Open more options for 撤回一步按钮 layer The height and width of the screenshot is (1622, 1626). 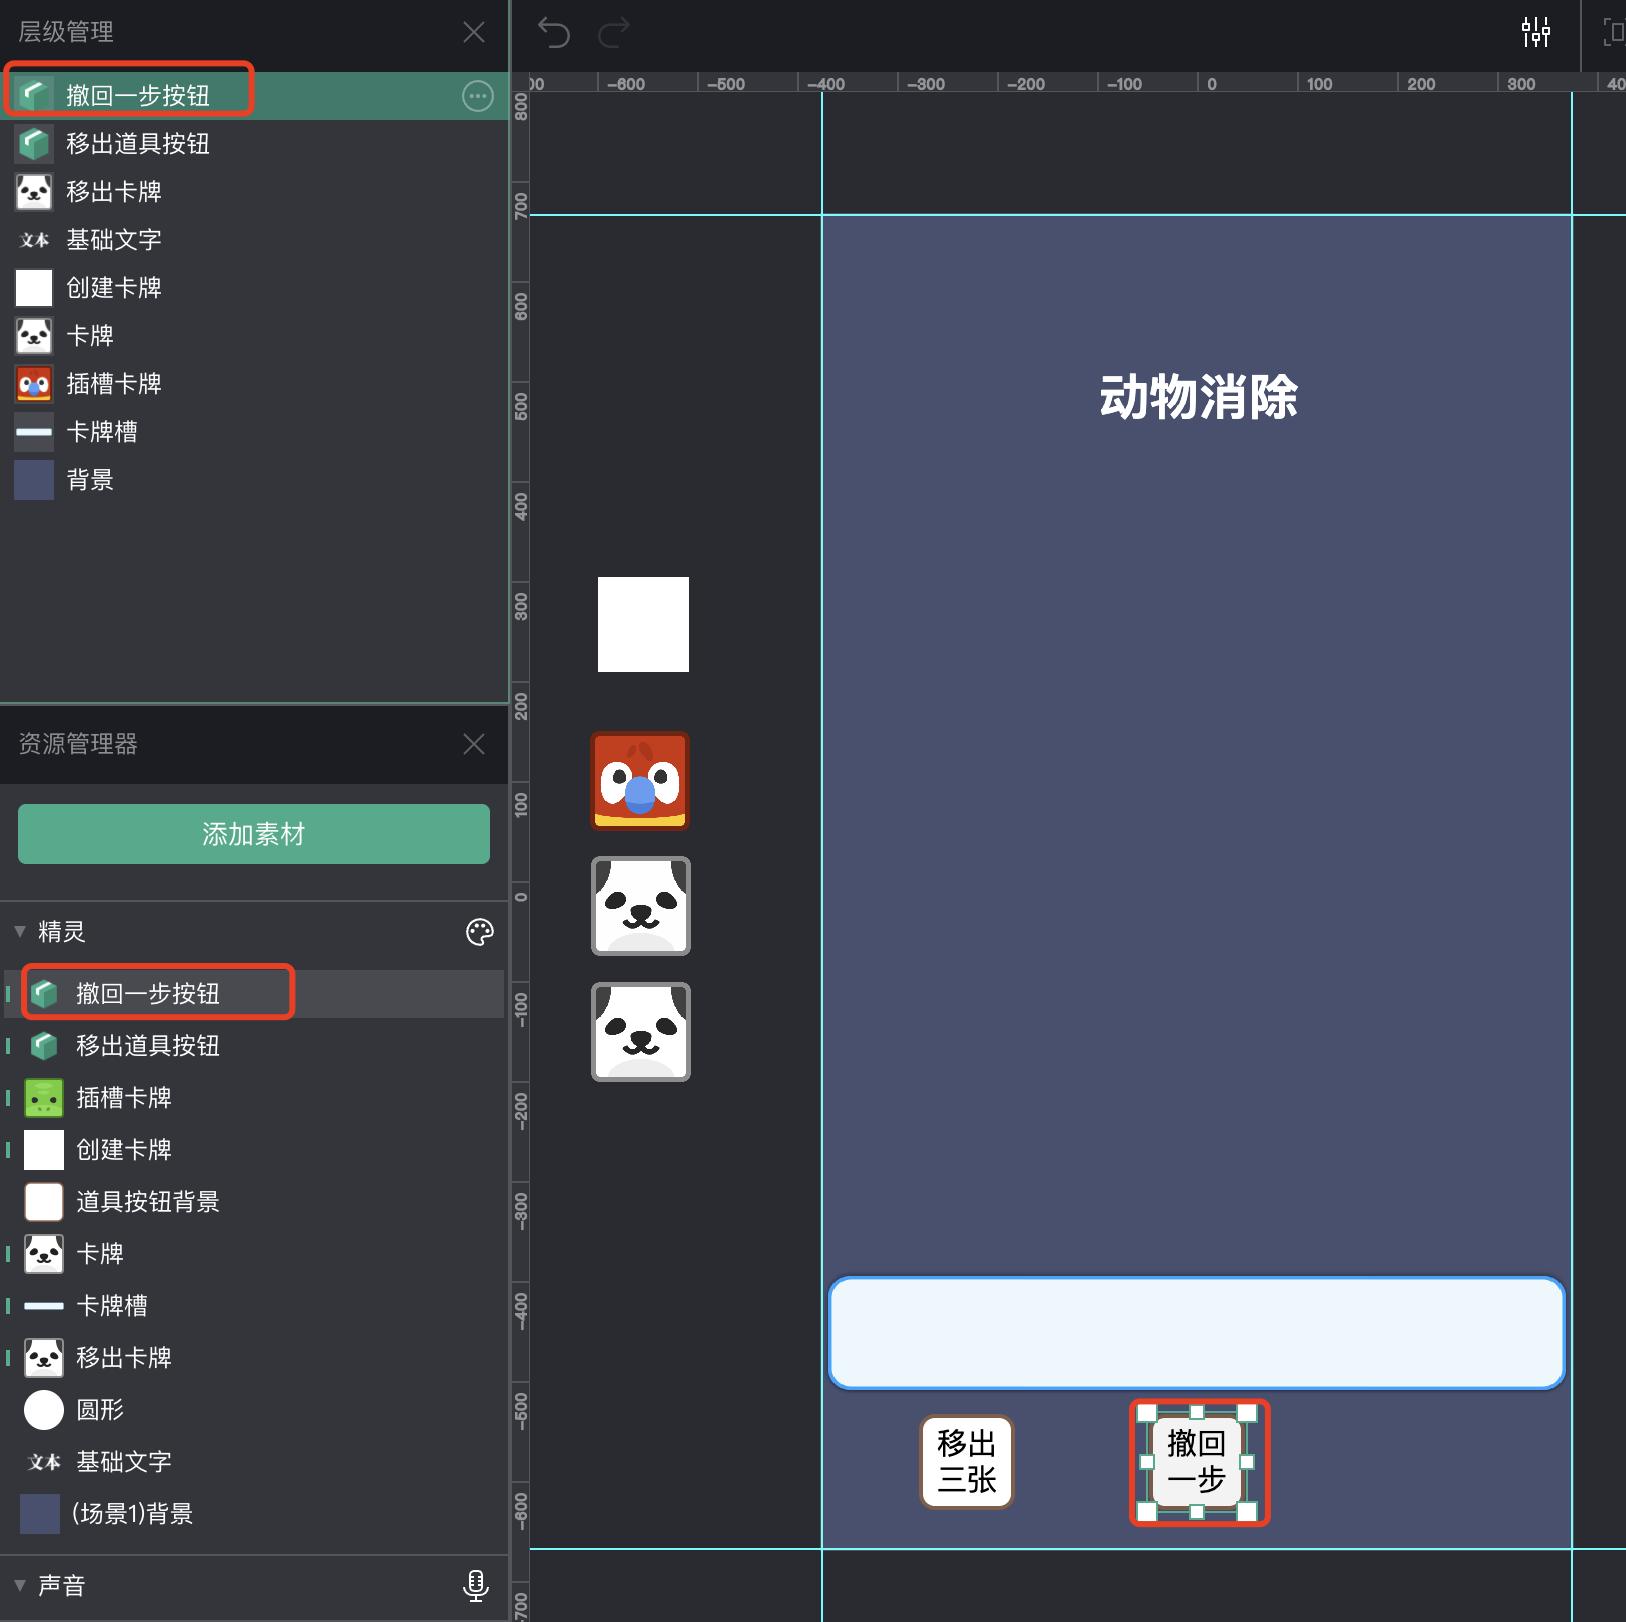tap(477, 95)
